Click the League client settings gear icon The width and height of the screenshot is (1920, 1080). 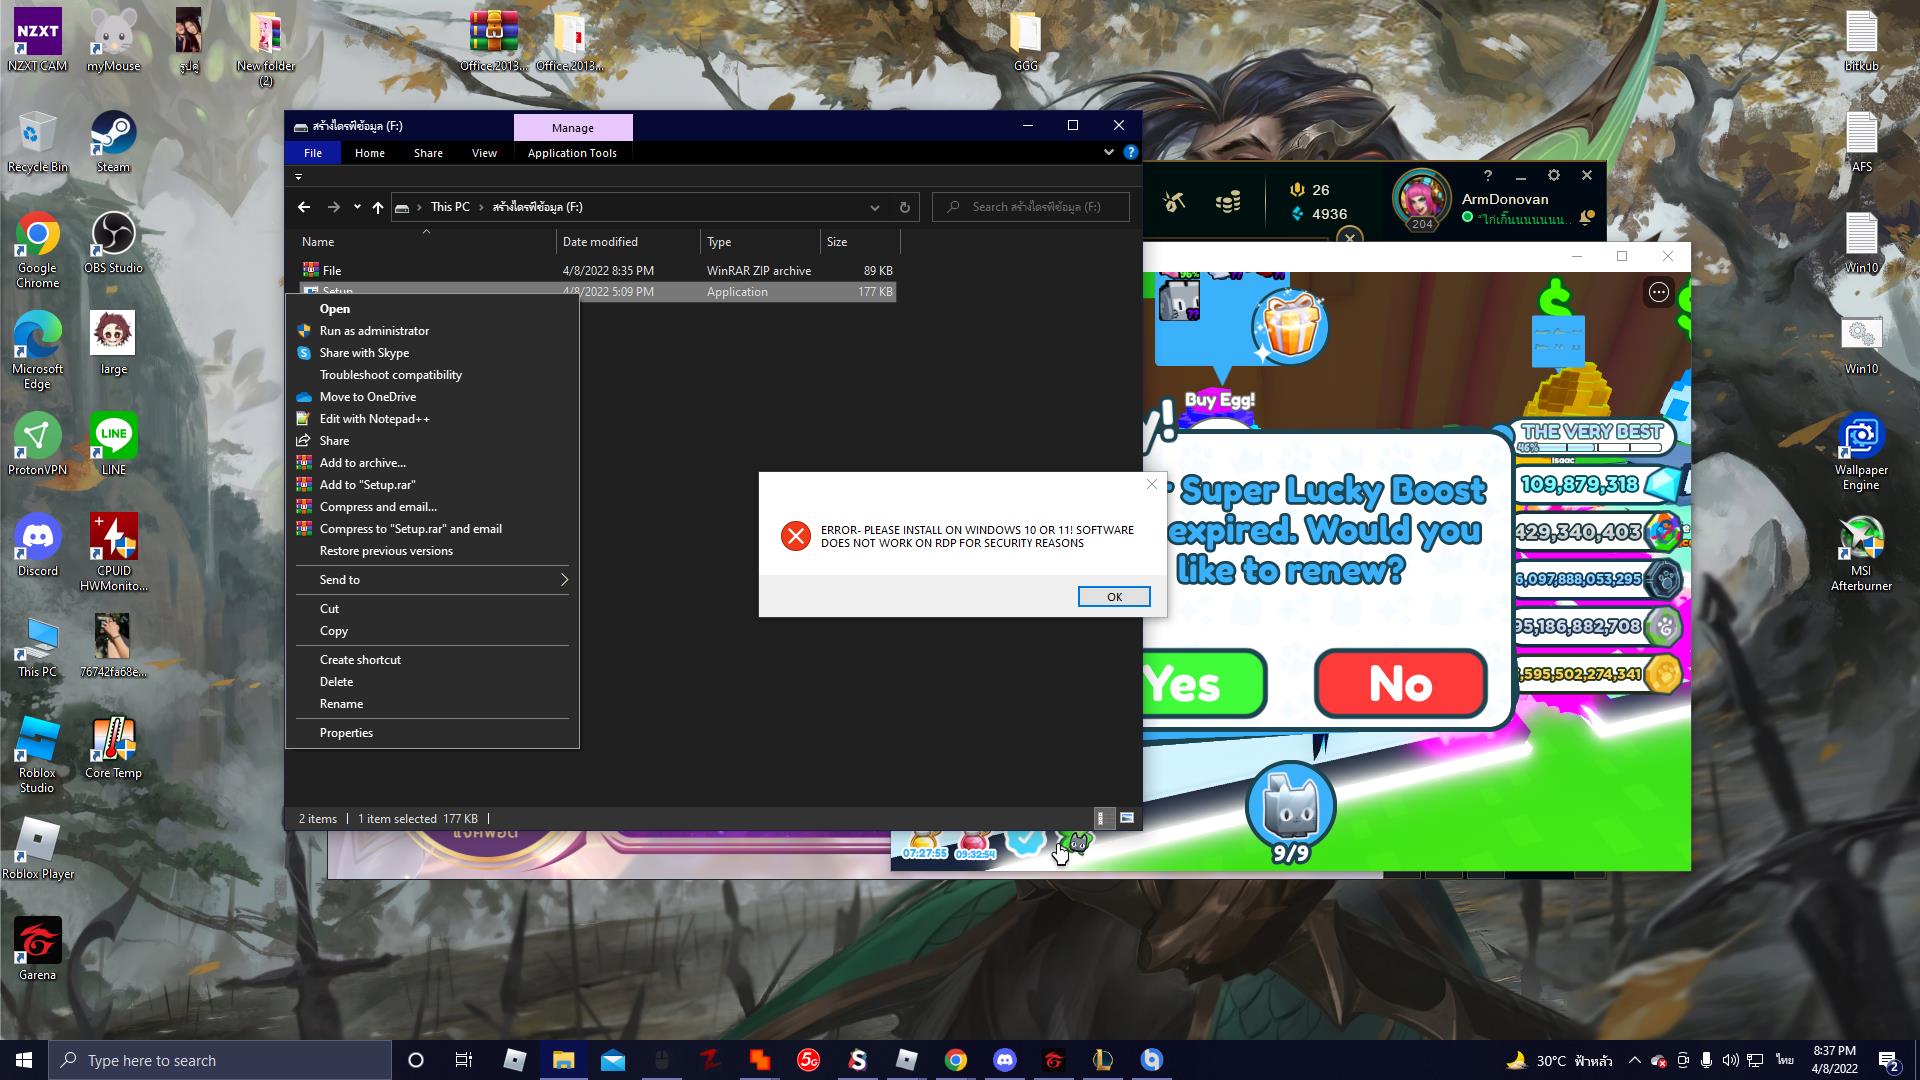click(x=1553, y=175)
